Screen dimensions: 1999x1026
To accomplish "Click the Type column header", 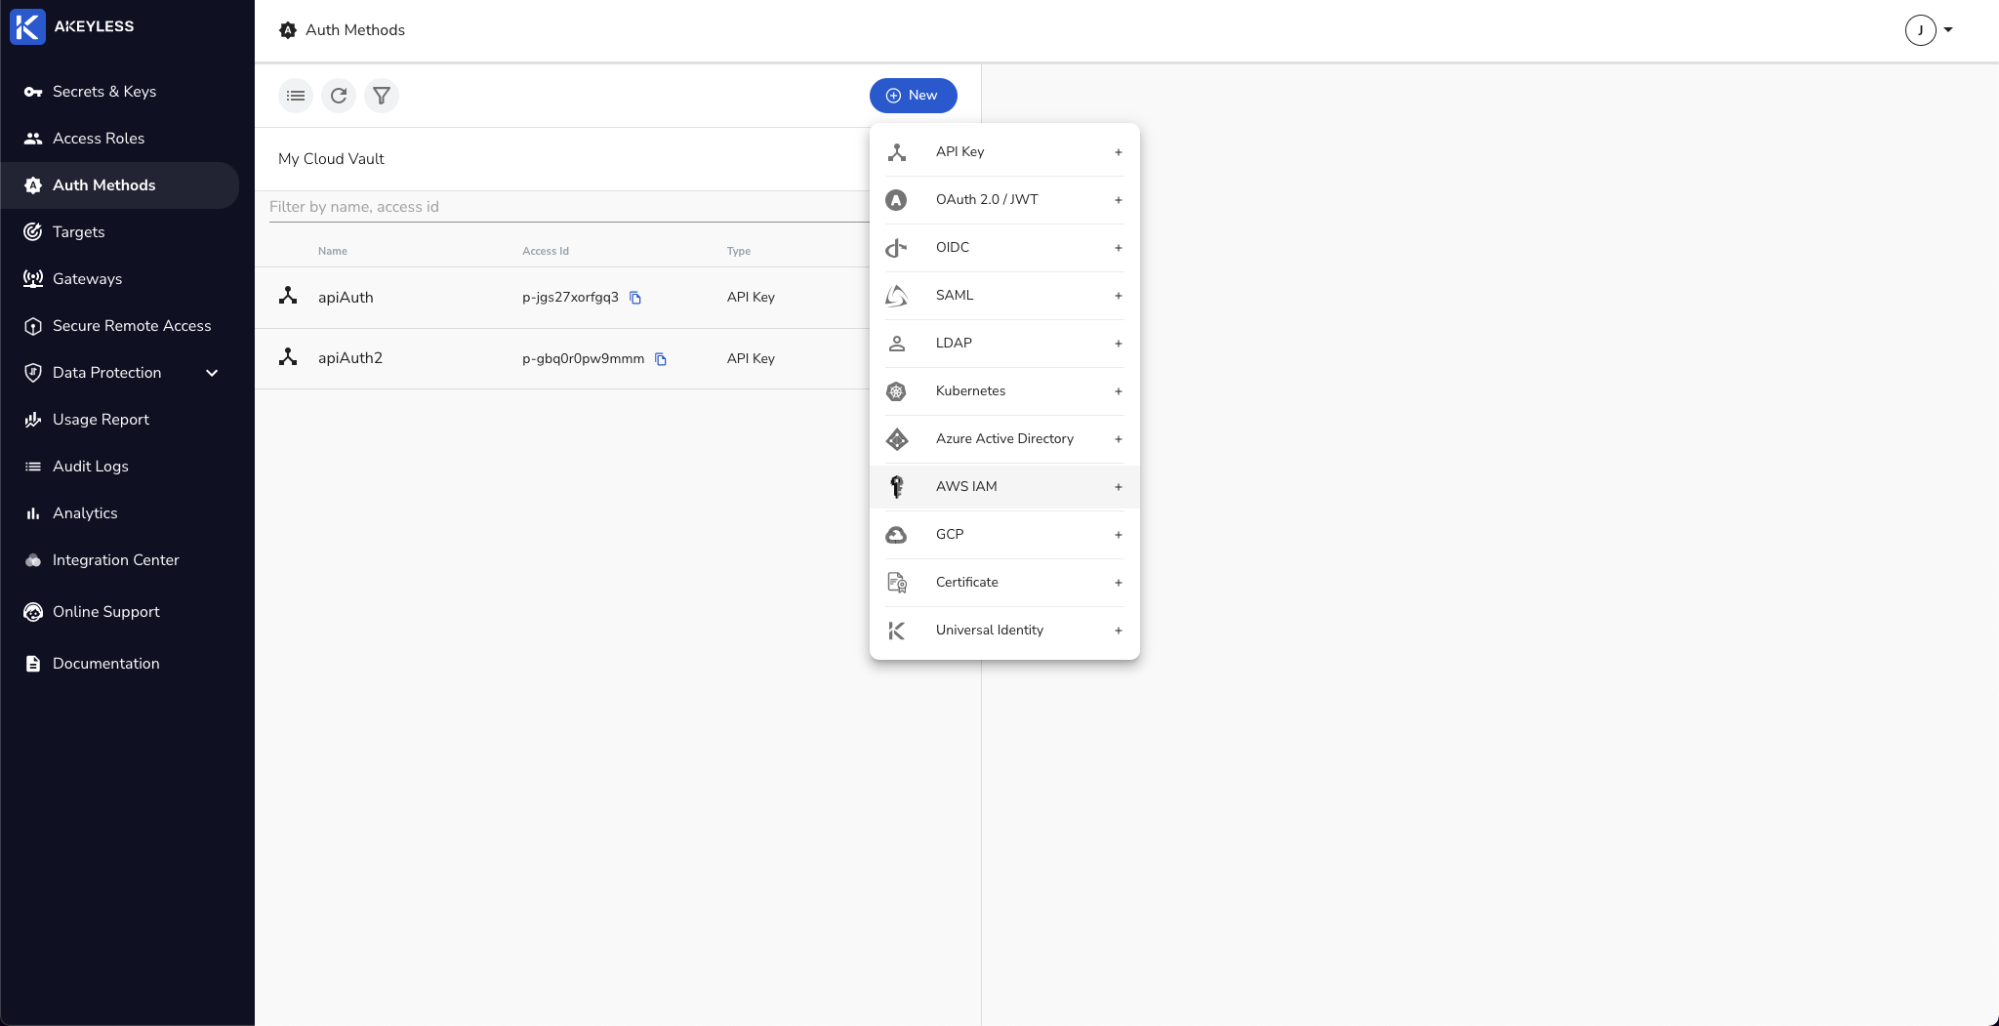I will pyautogui.click(x=738, y=251).
